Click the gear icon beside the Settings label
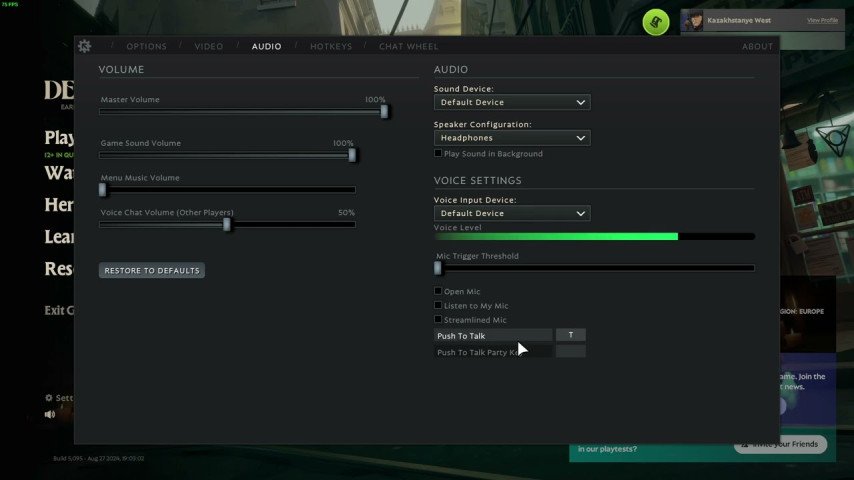 [x=49, y=398]
